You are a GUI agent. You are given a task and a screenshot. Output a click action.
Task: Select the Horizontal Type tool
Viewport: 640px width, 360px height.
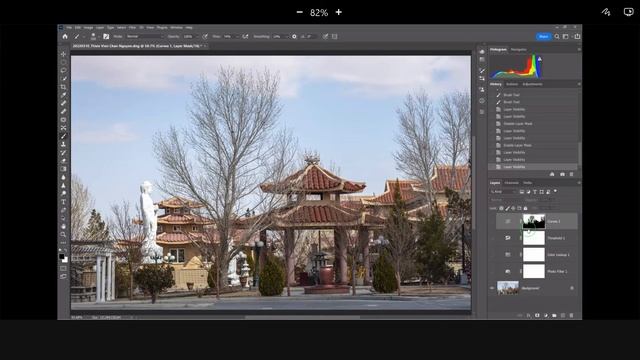tap(63, 202)
